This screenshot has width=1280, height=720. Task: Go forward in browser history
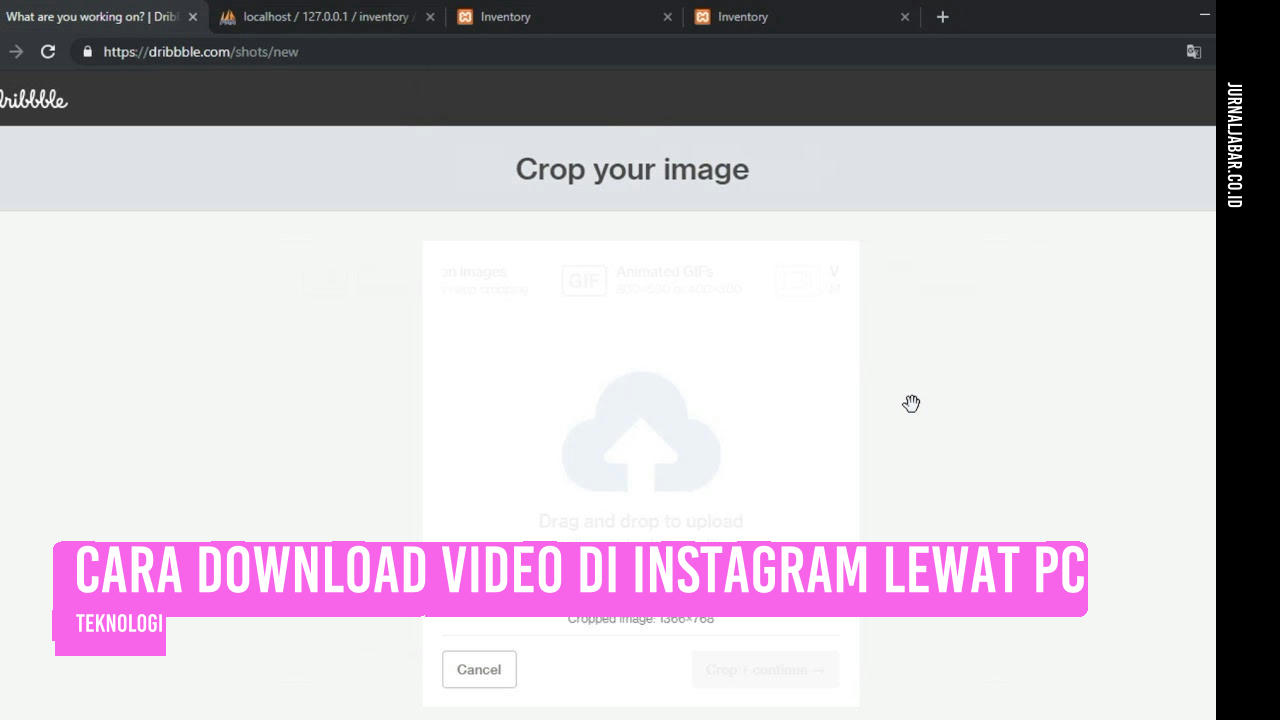tap(16, 52)
